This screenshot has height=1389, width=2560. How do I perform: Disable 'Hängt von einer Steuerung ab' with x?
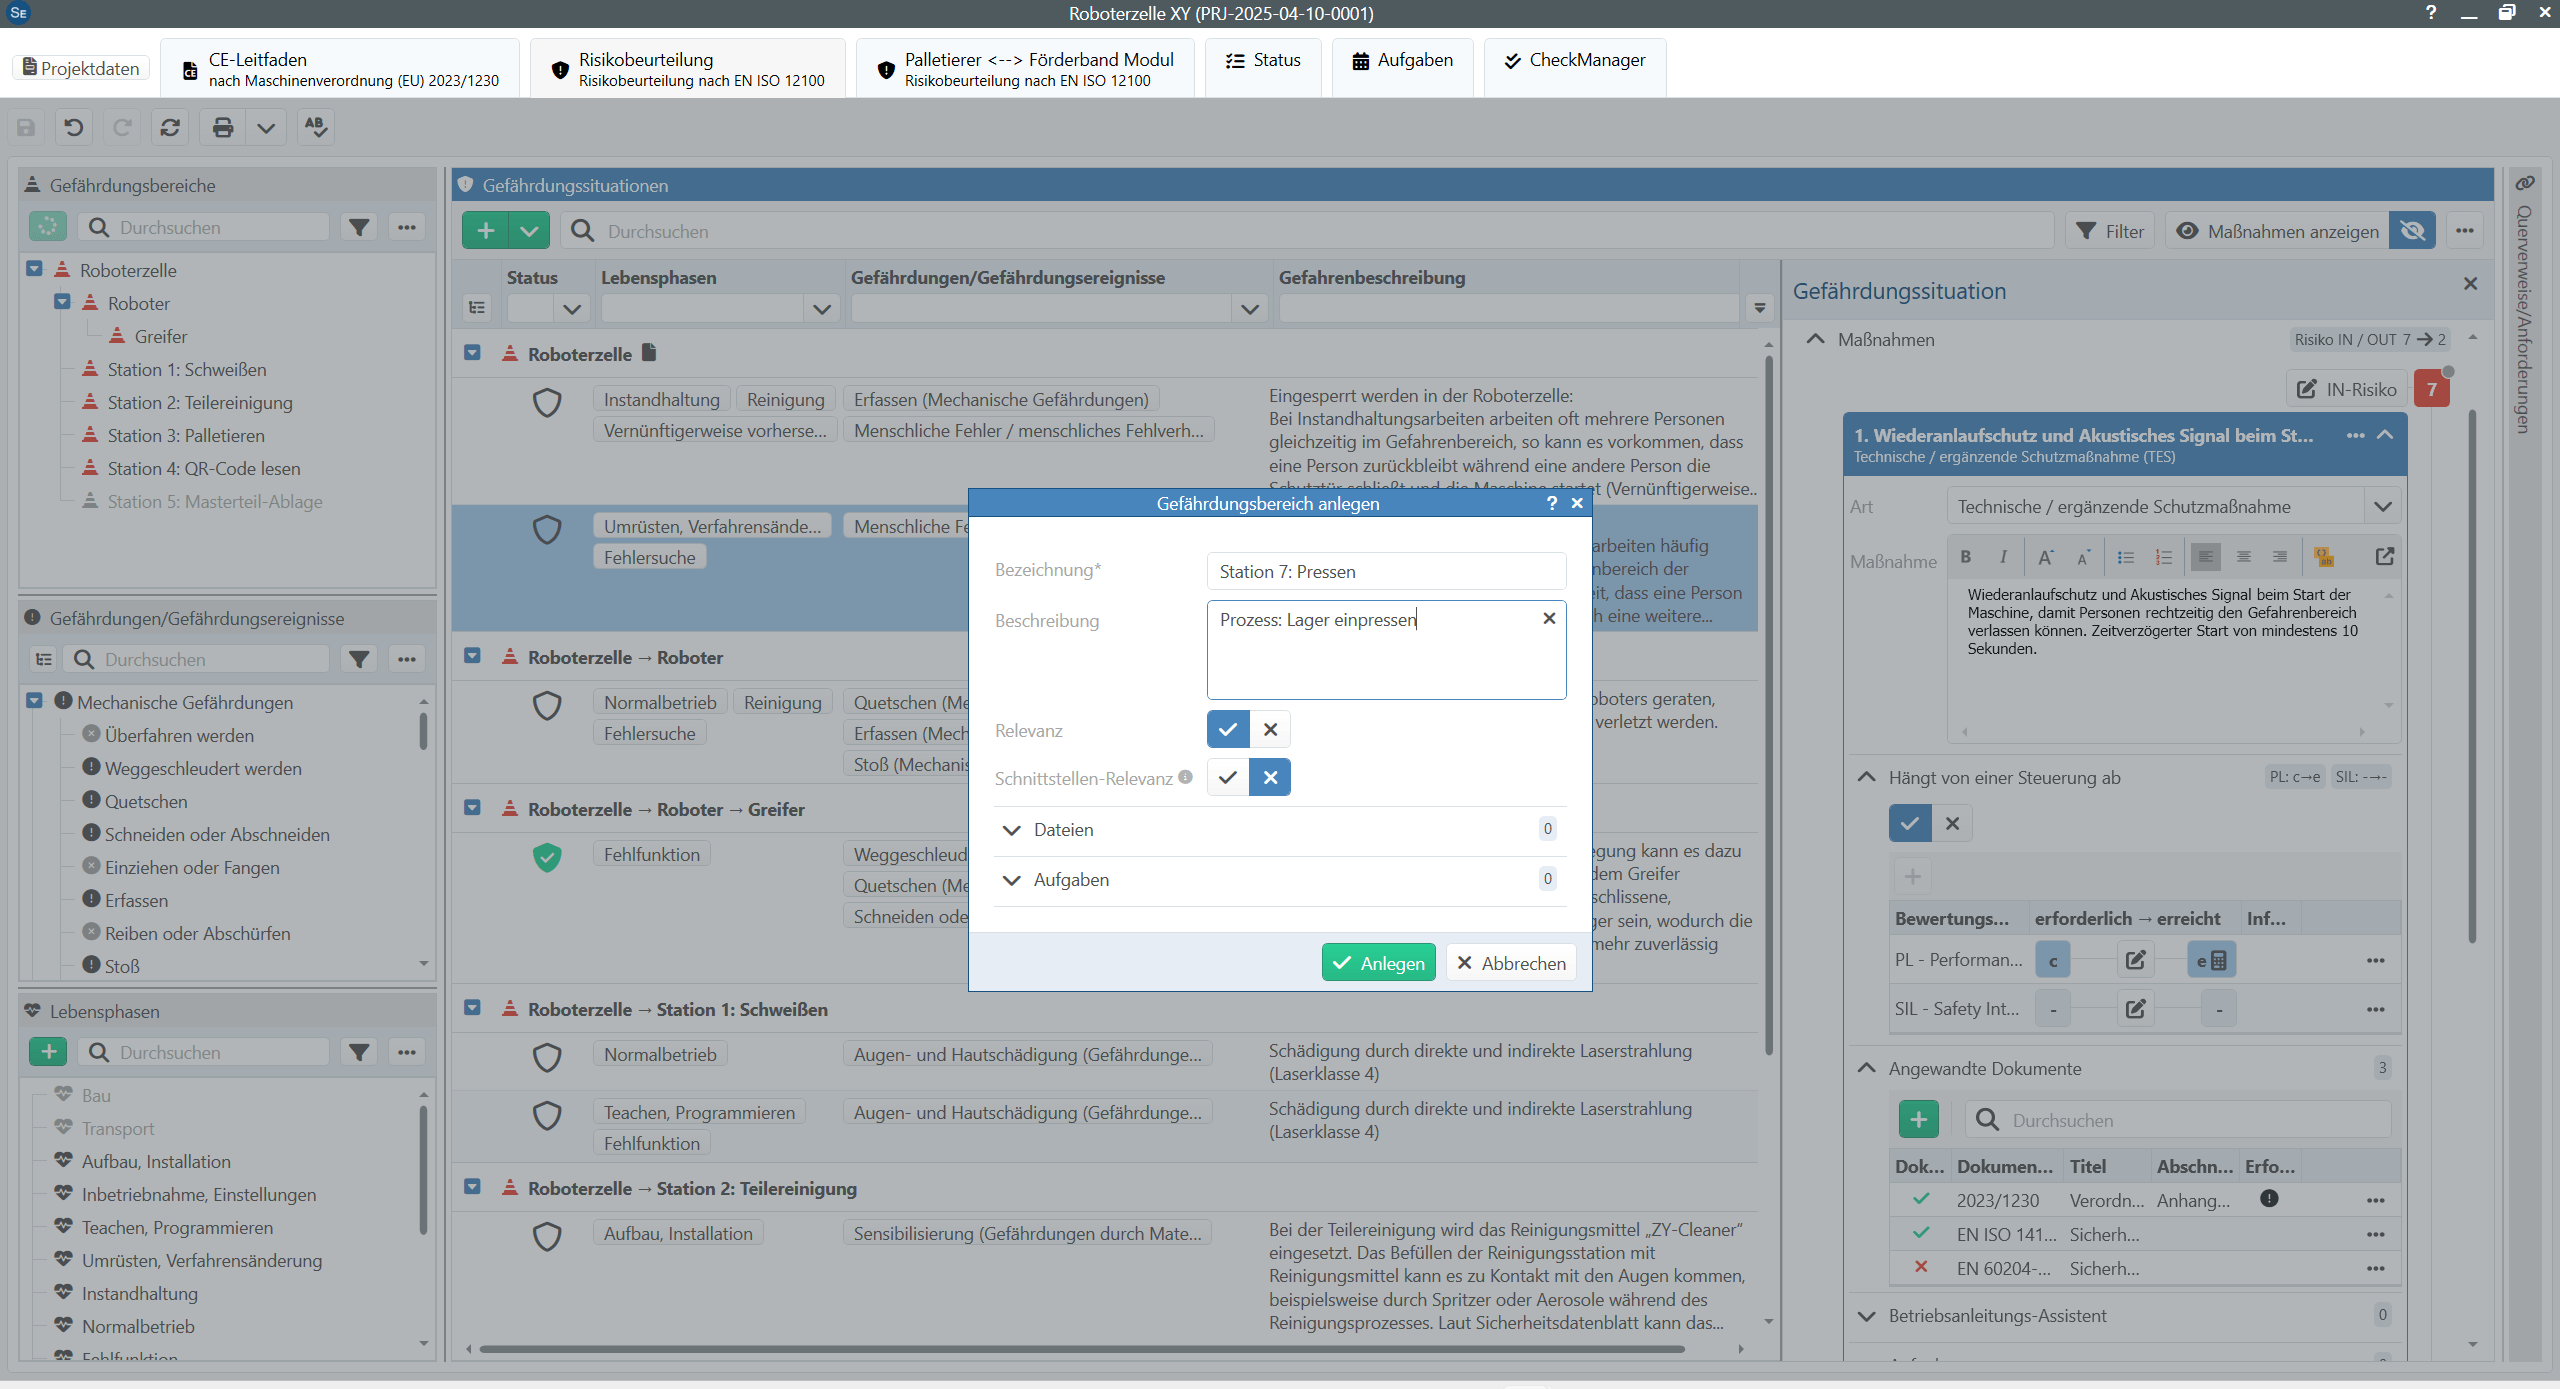point(1952,824)
